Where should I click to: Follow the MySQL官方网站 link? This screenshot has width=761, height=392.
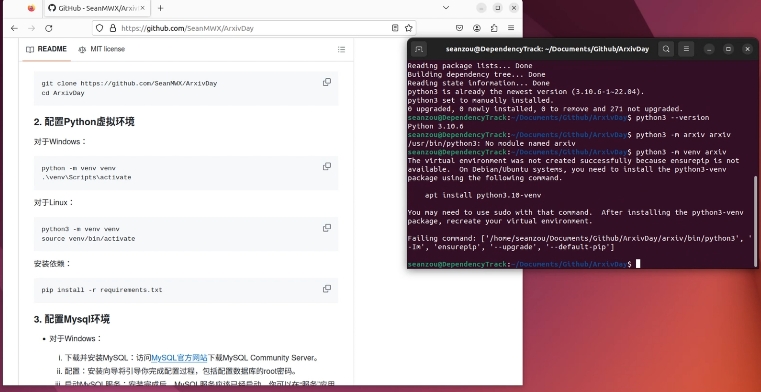click(x=180, y=358)
